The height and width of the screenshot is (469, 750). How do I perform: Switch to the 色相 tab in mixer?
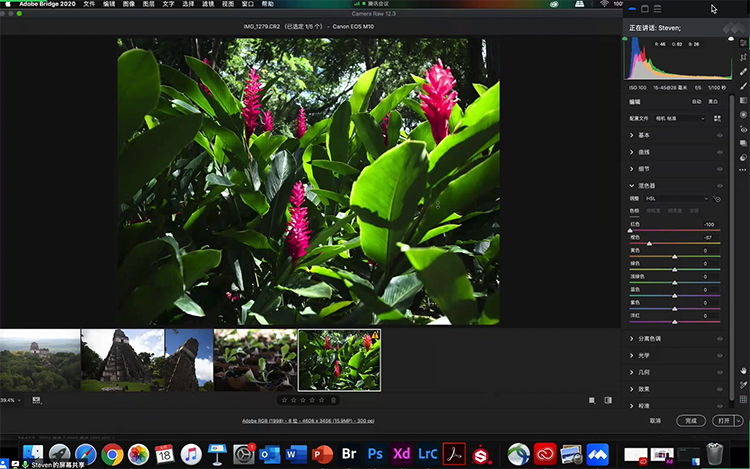tap(633, 211)
